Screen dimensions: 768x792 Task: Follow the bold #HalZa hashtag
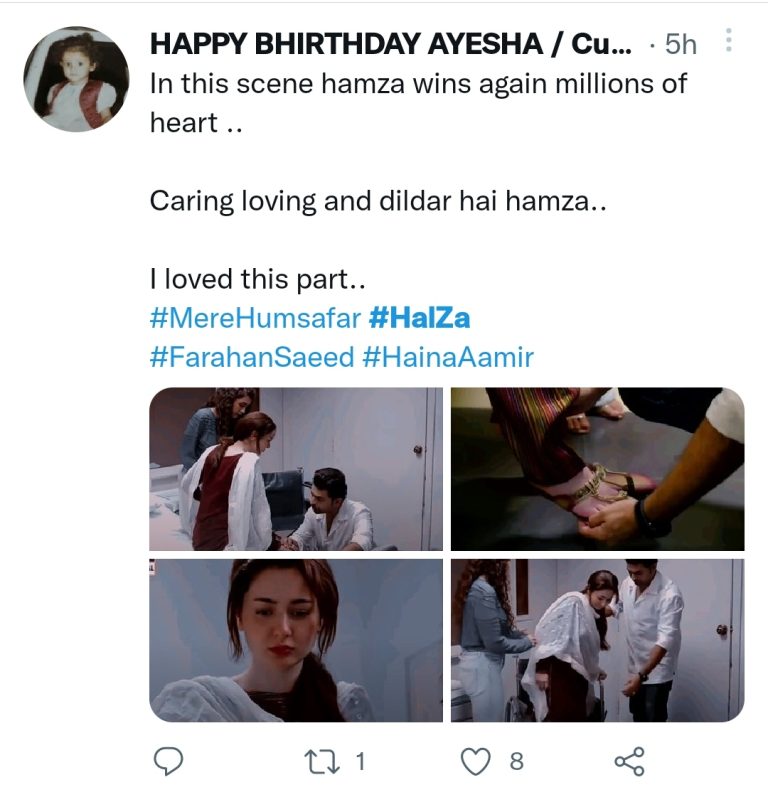[419, 319]
